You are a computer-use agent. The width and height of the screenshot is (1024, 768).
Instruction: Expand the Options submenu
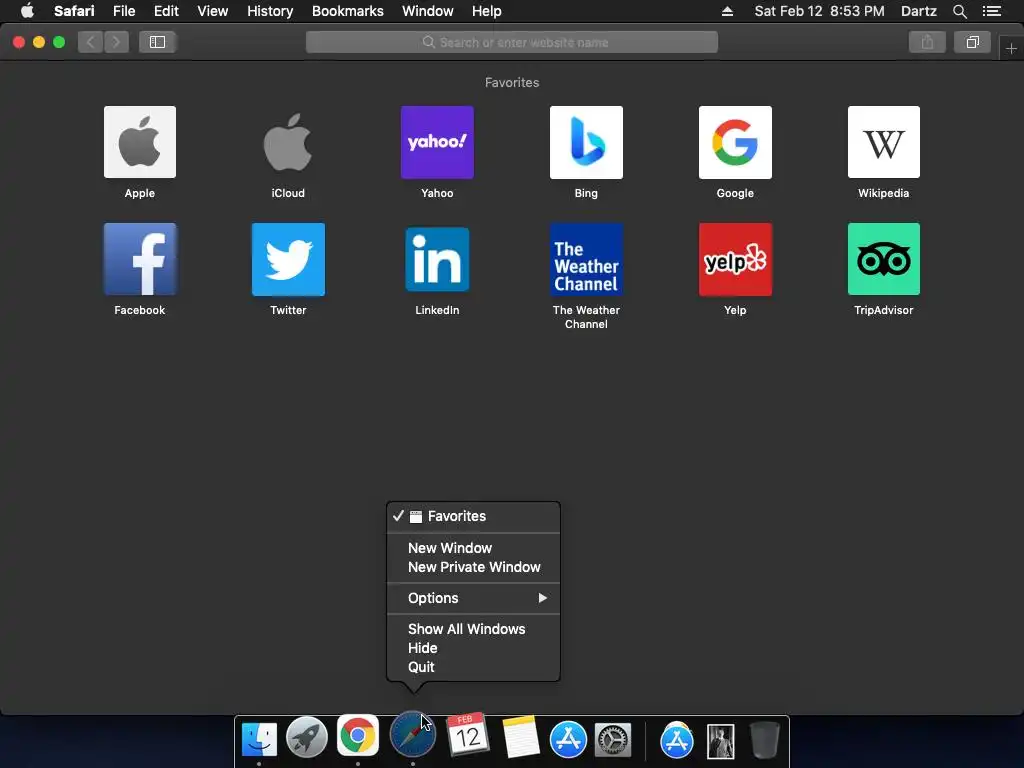(x=473, y=598)
